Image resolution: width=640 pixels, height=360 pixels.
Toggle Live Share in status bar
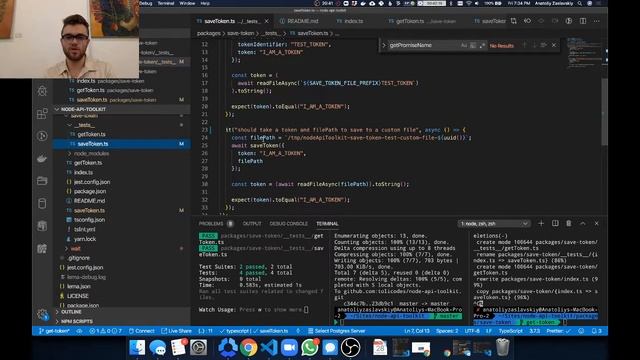coord(176,331)
